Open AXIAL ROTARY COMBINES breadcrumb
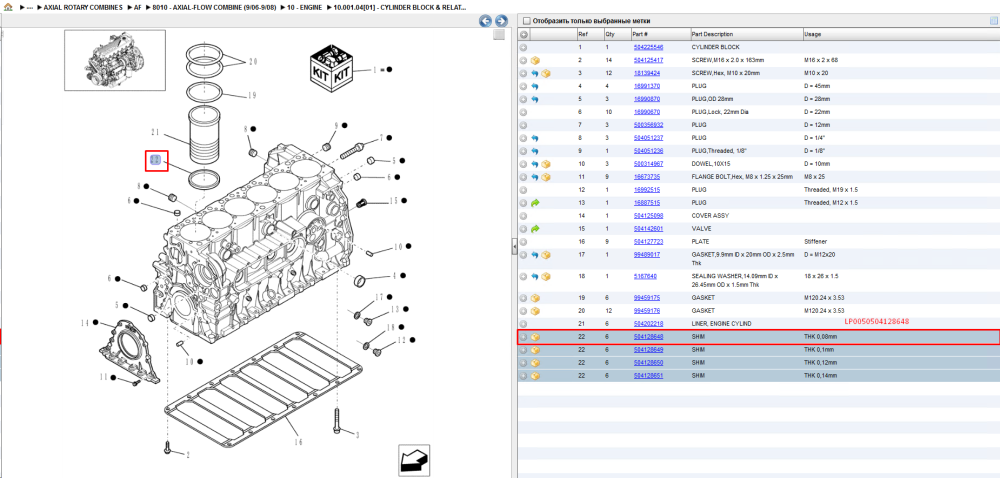The height and width of the screenshot is (478, 1000). 83,8
